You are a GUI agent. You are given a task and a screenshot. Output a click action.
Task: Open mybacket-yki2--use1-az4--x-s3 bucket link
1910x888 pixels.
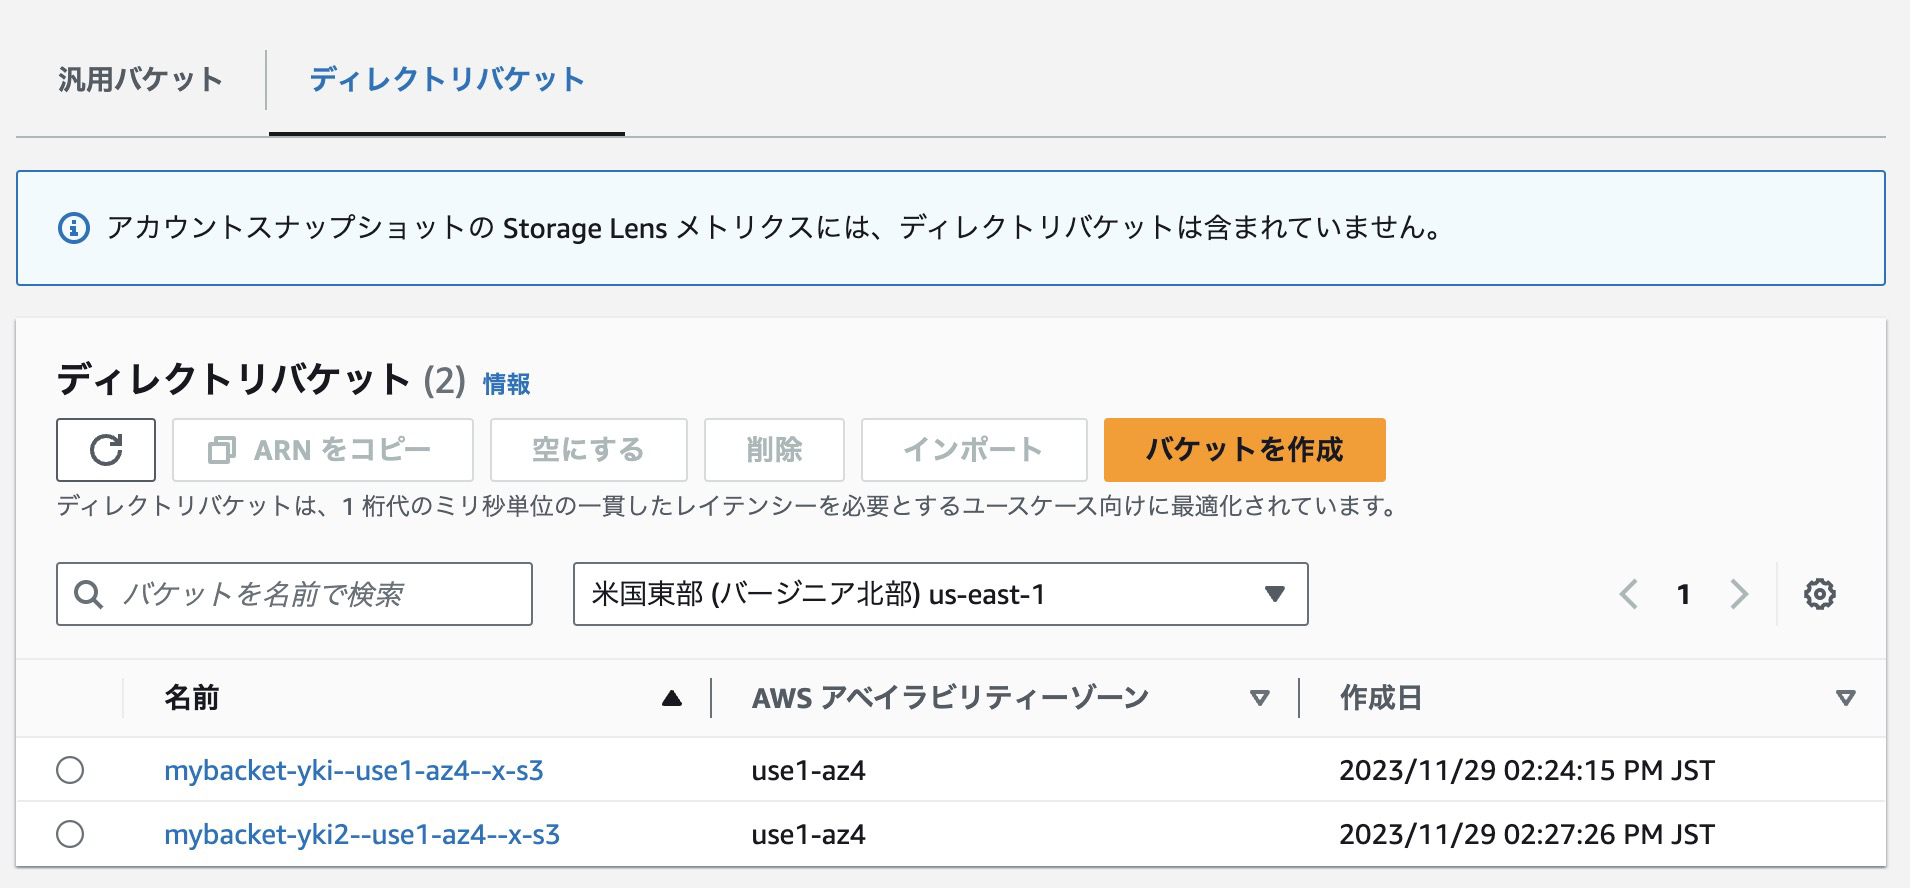362,834
